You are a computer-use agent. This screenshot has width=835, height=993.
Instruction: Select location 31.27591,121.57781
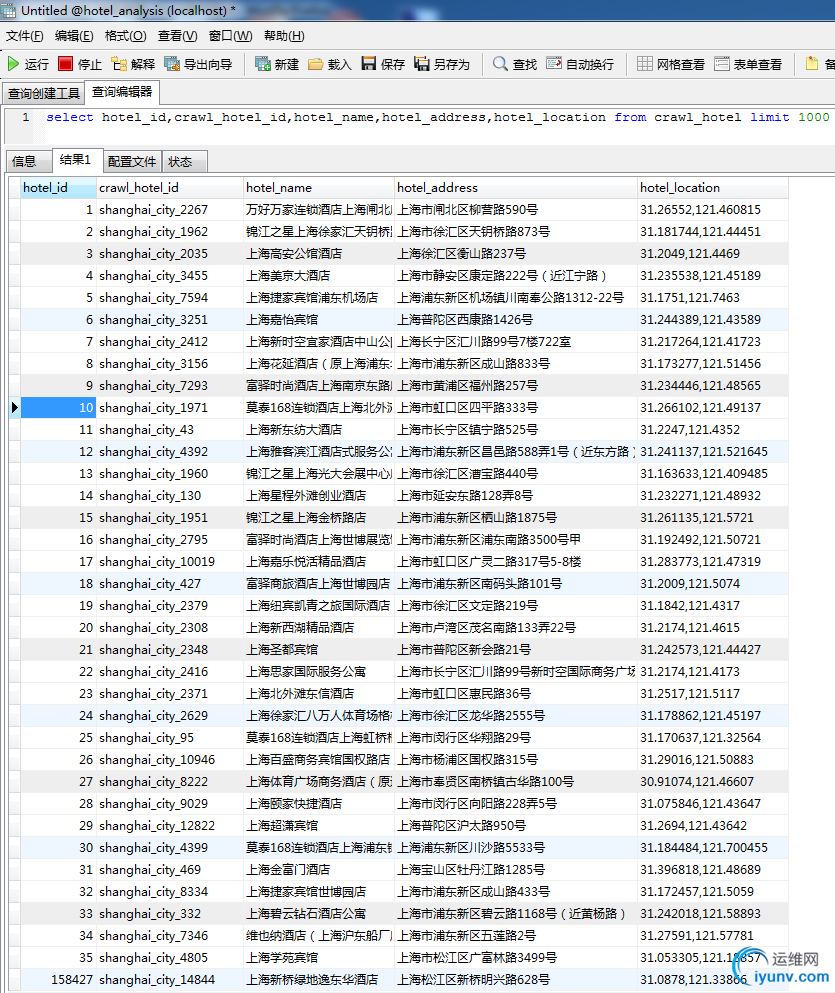712,935
